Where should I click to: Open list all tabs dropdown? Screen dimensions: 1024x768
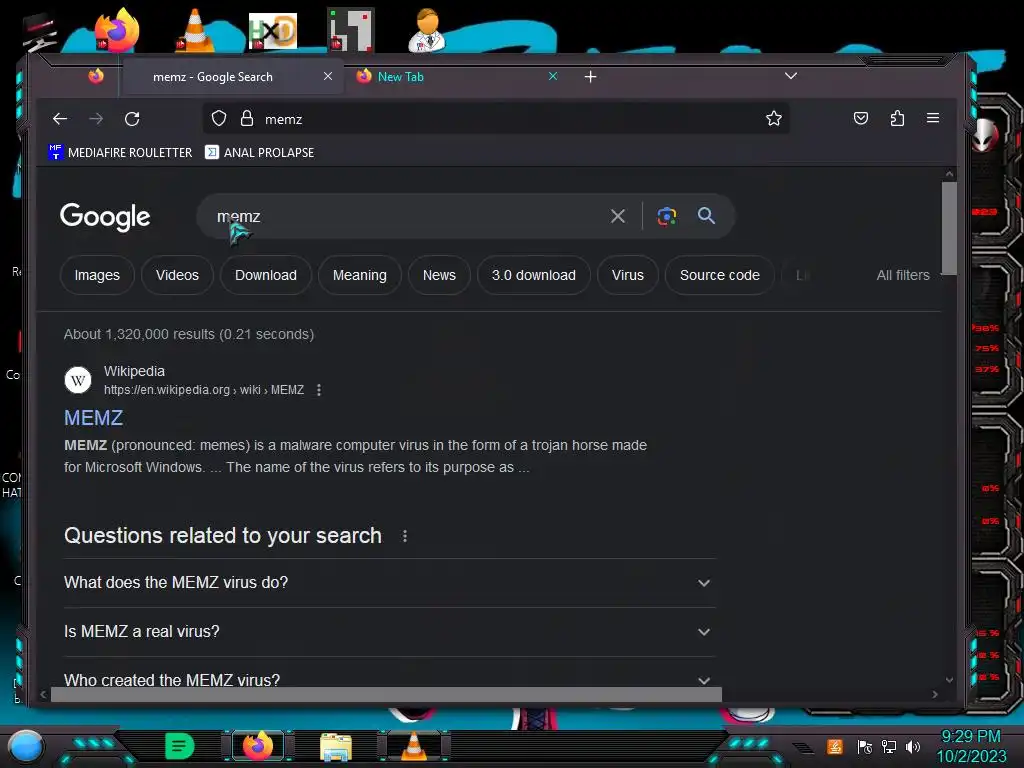click(791, 76)
